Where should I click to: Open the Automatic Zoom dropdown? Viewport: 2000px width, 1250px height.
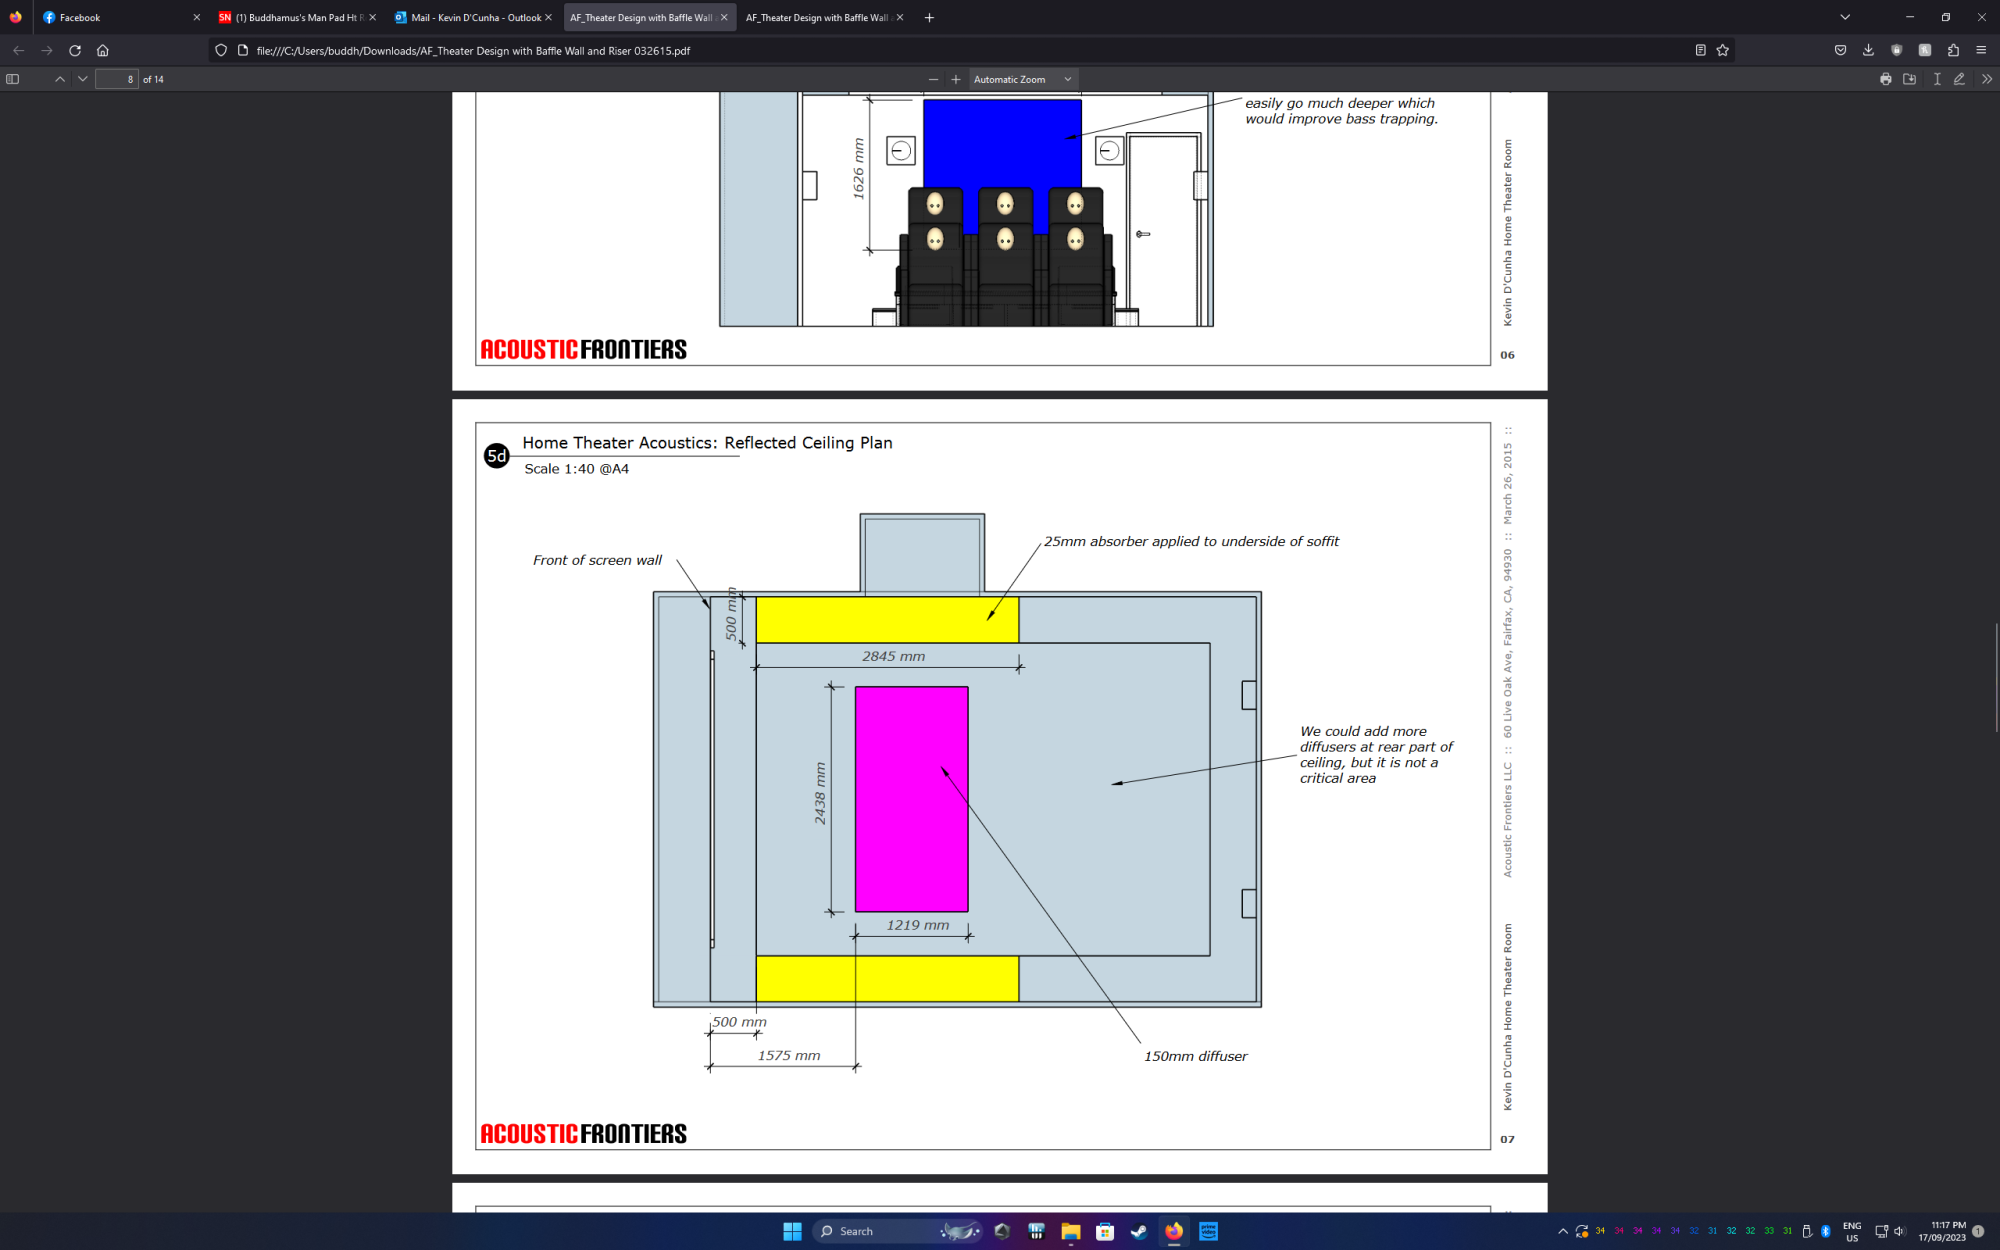(x=1022, y=79)
